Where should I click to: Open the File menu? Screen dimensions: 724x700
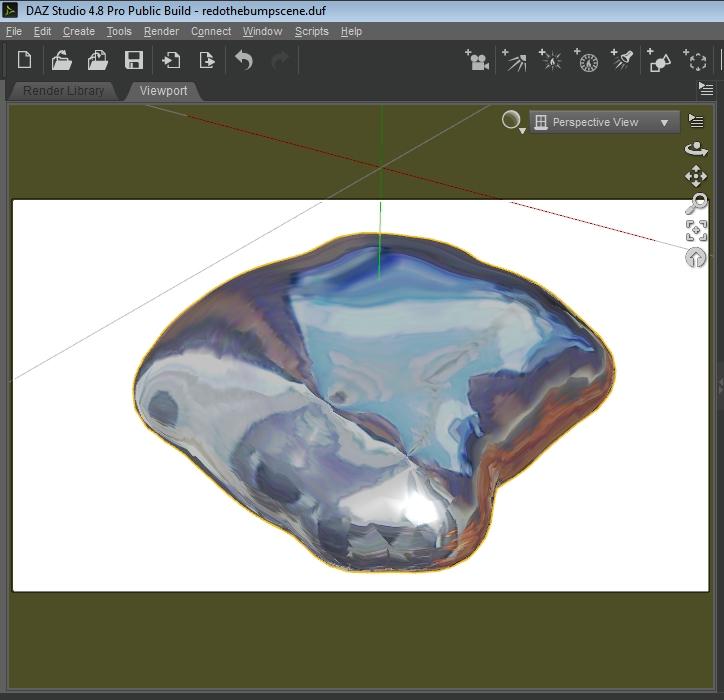(x=14, y=31)
